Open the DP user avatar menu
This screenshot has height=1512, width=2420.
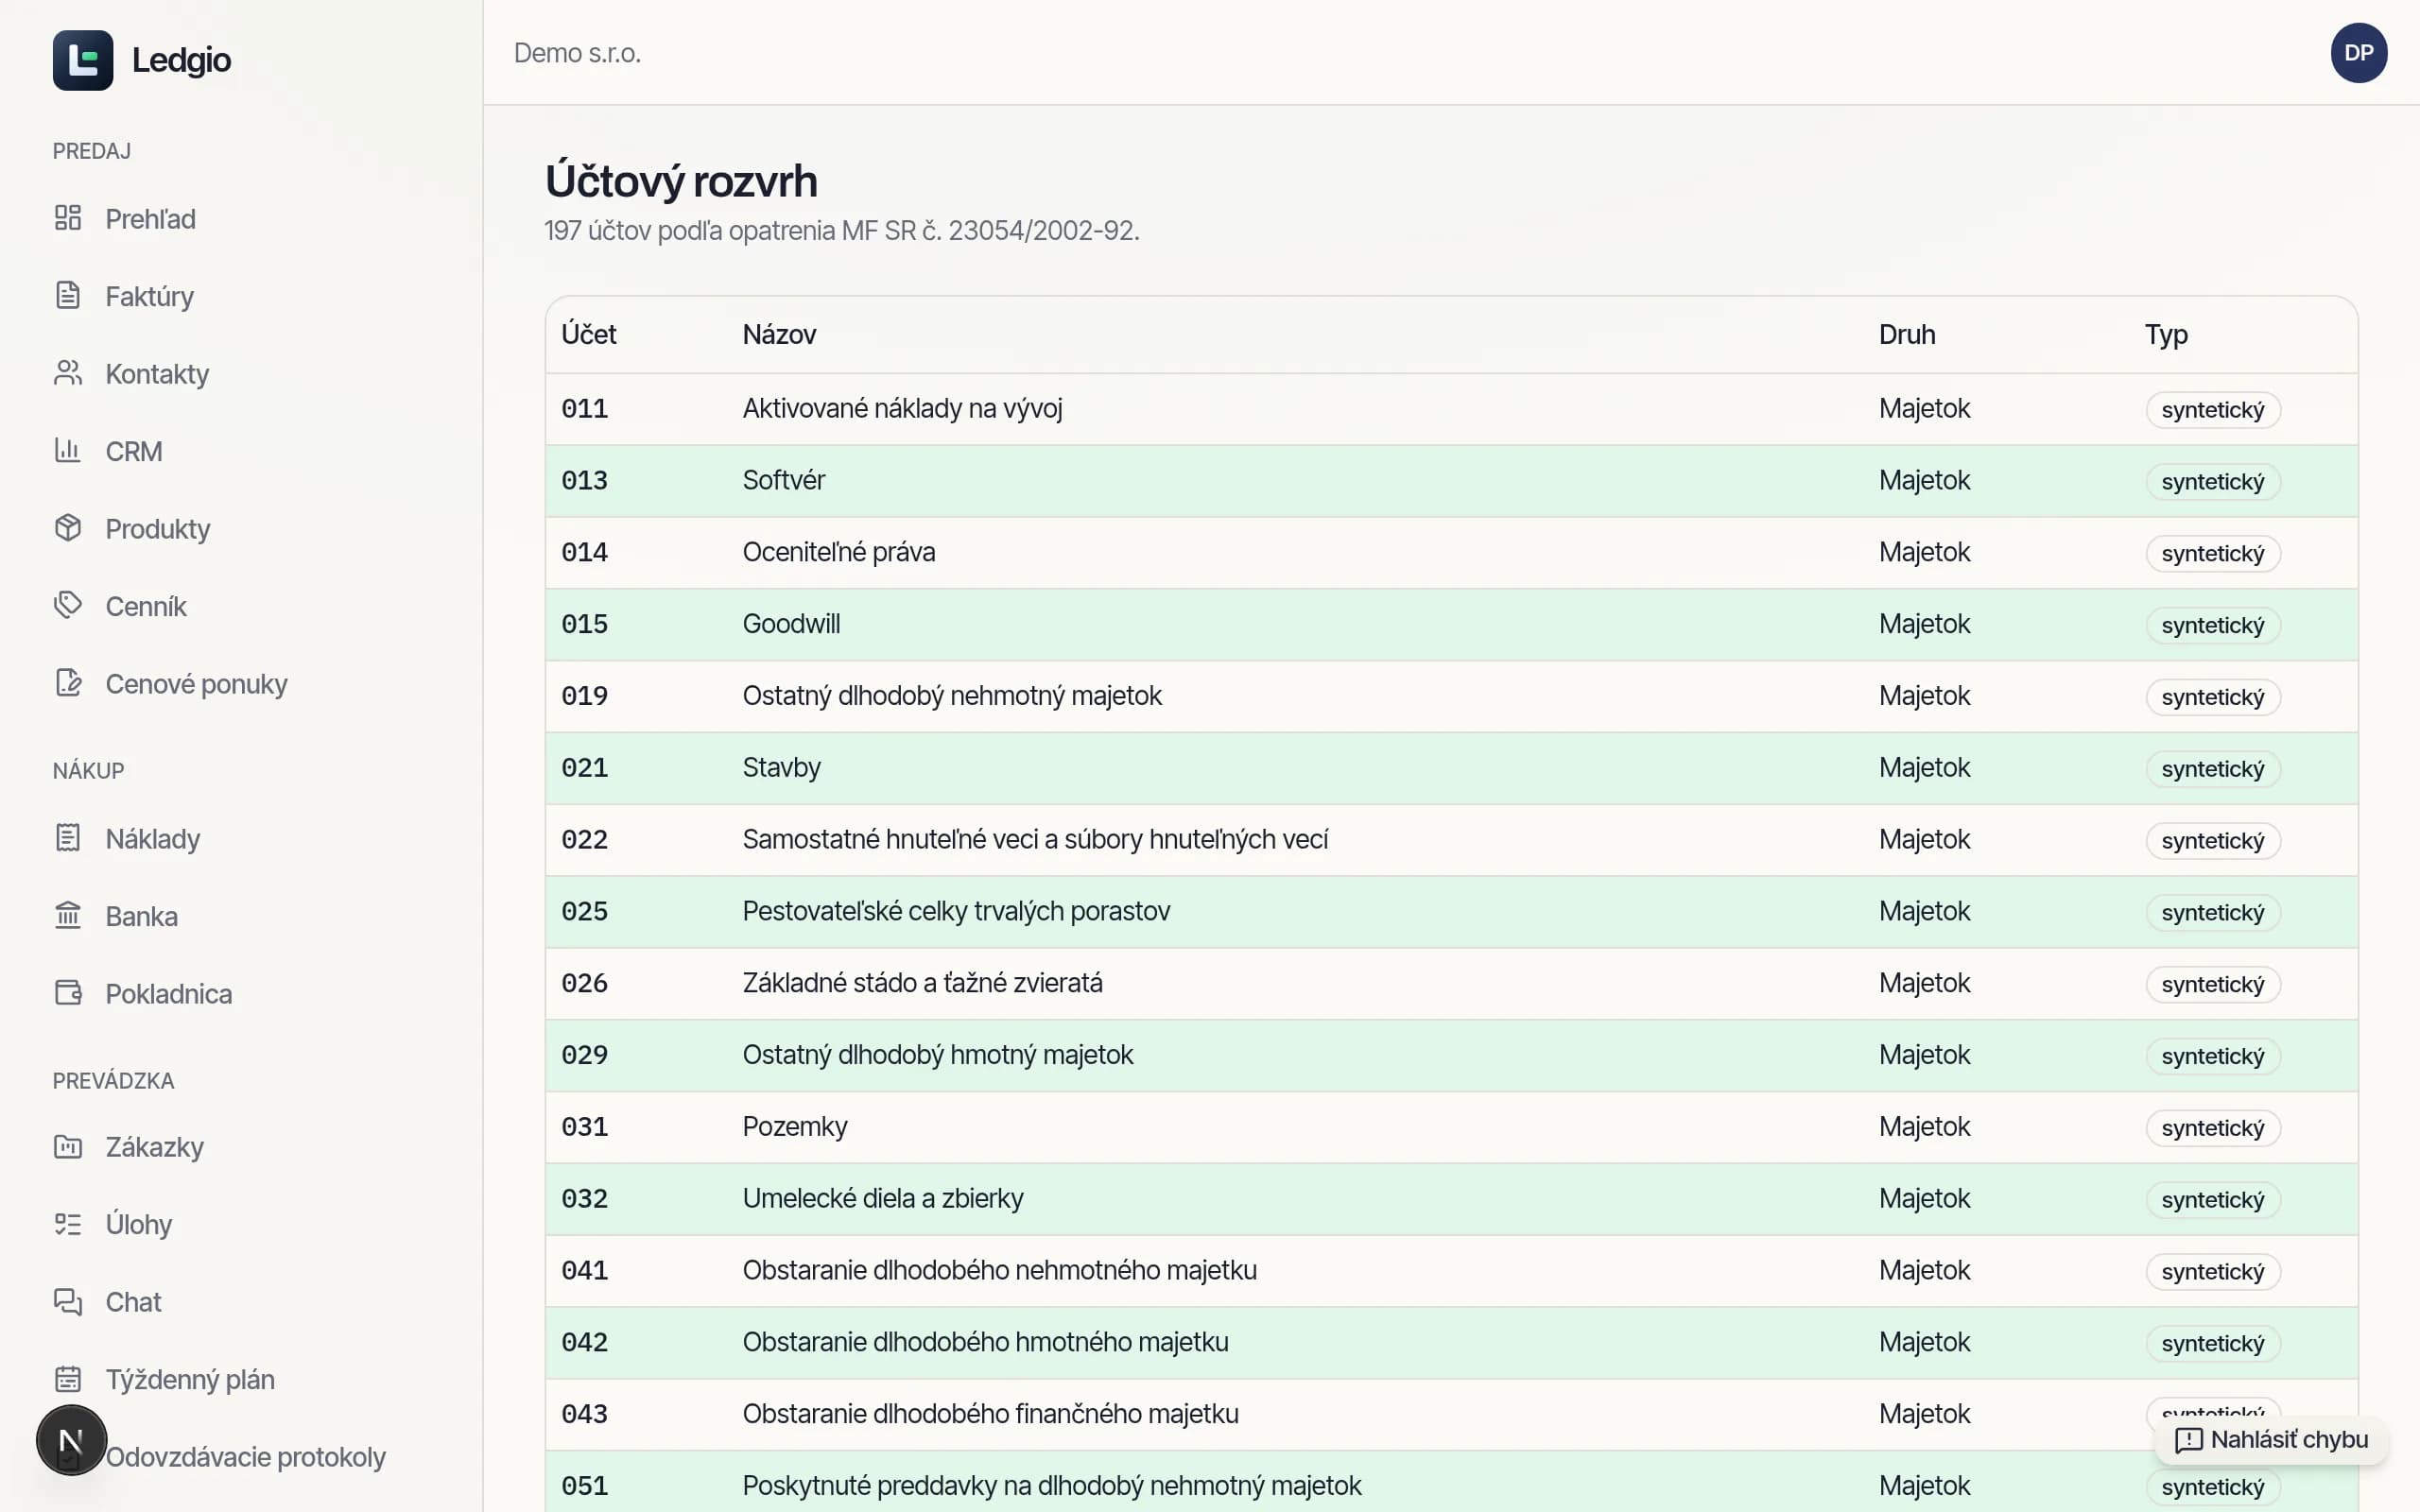coord(2358,53)
